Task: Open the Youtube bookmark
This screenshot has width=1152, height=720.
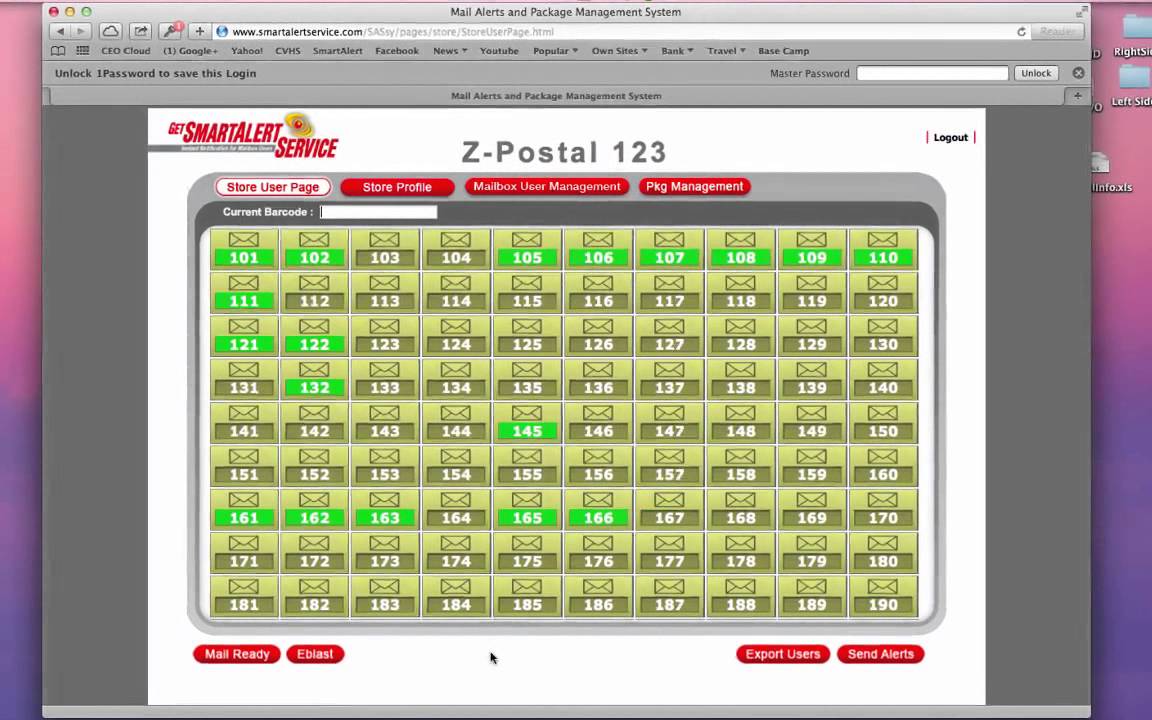Action: [499, 51]
